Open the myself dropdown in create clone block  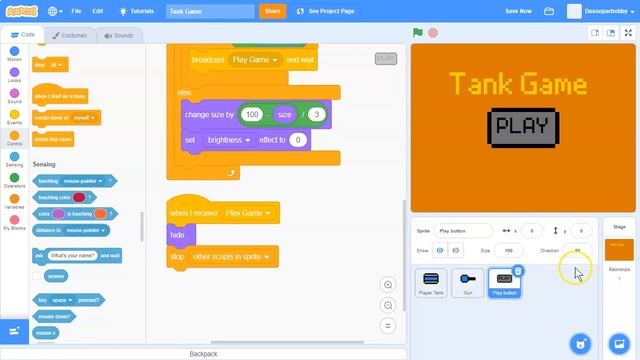[x=84, y=118]
